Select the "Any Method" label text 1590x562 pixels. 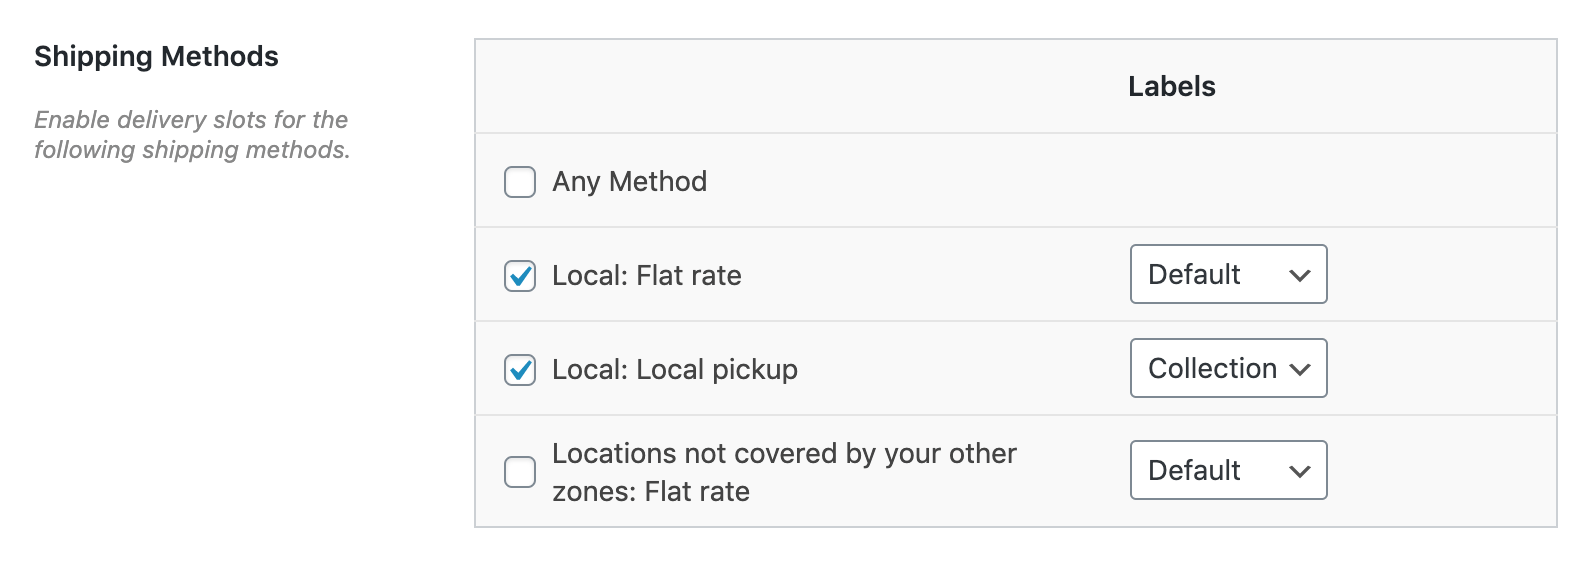[629, 182]
